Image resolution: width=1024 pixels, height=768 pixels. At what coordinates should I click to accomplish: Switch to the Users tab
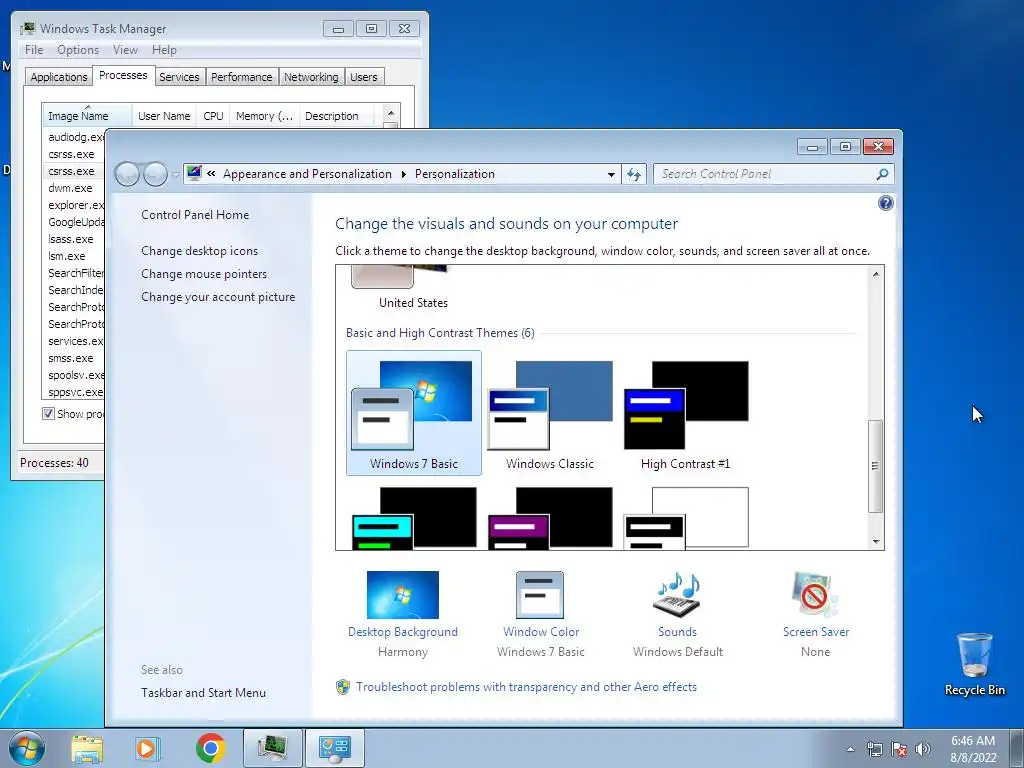[364, 76]
